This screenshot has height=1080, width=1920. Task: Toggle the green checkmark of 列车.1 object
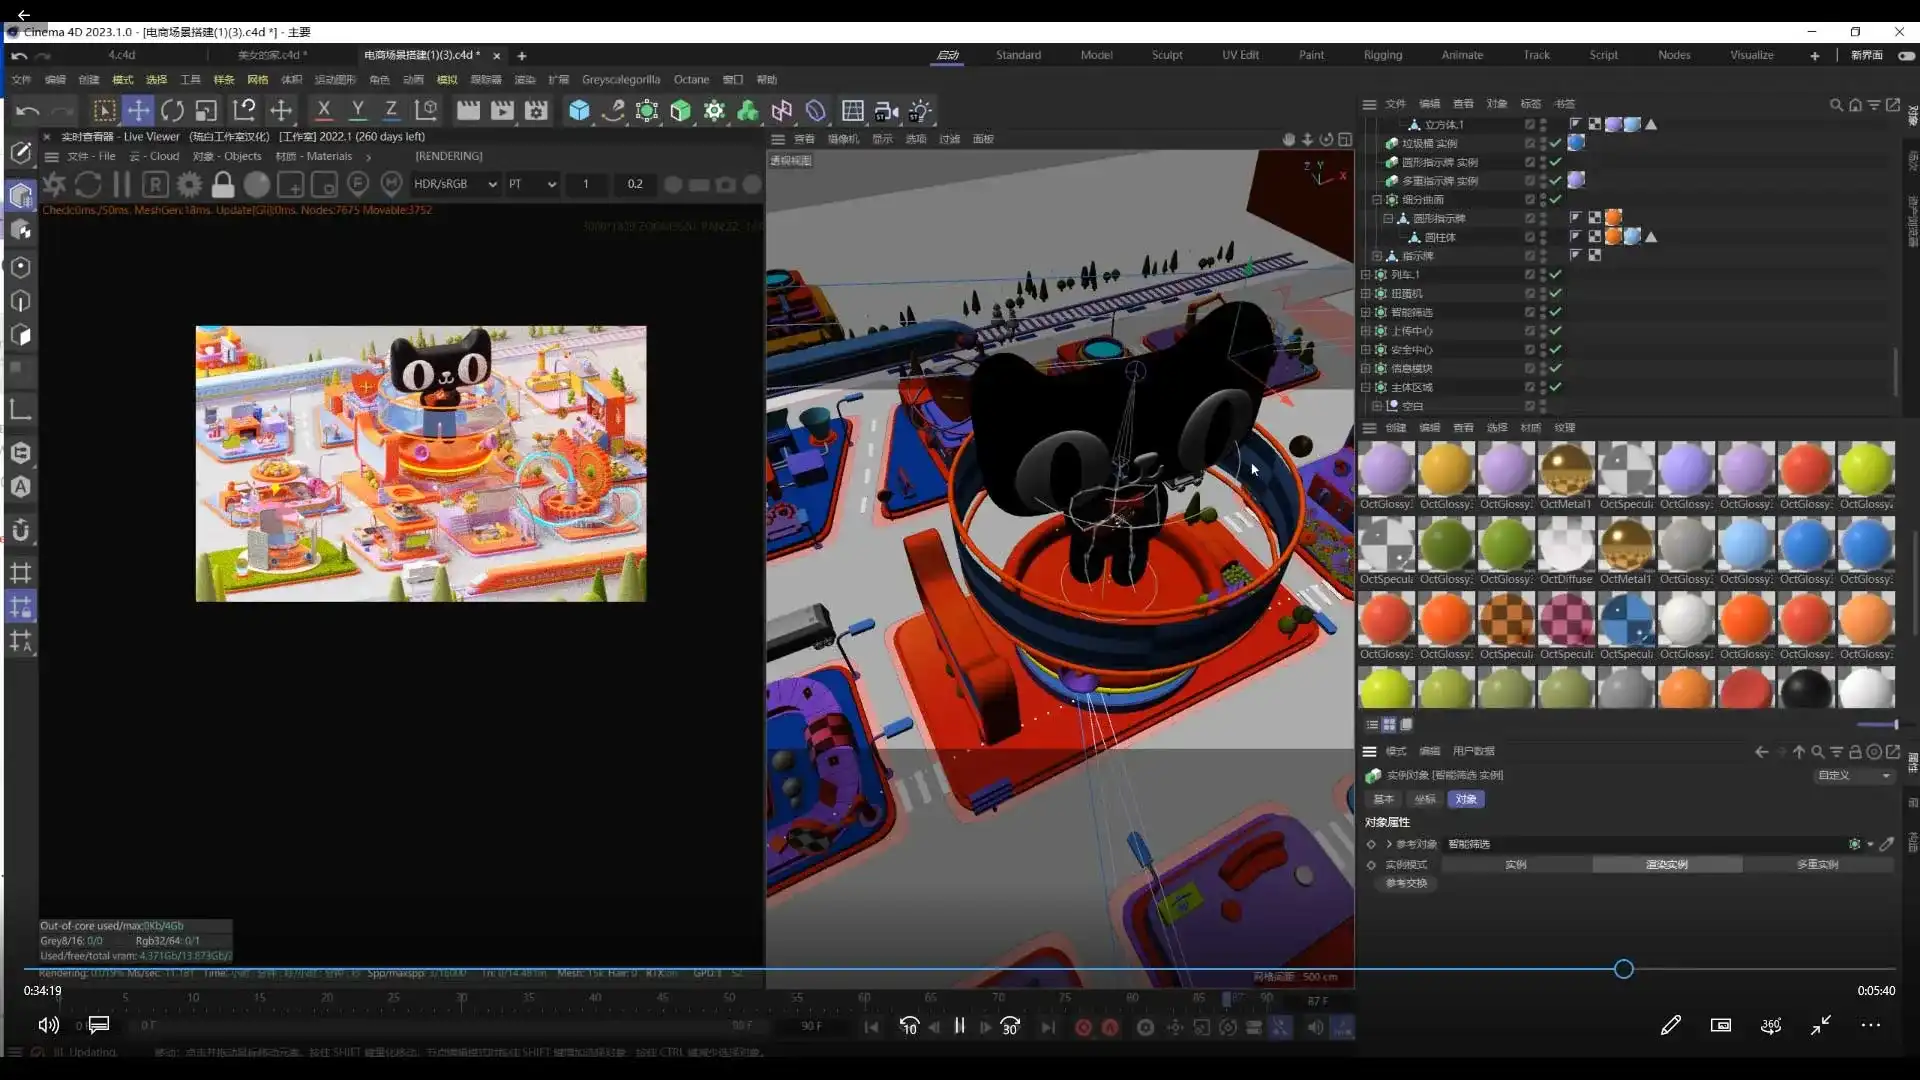coord(1555,274)
